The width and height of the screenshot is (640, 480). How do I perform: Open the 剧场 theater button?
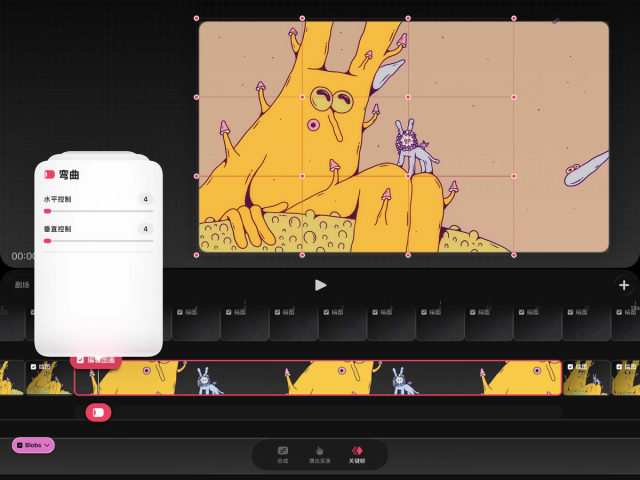point(22,285)
